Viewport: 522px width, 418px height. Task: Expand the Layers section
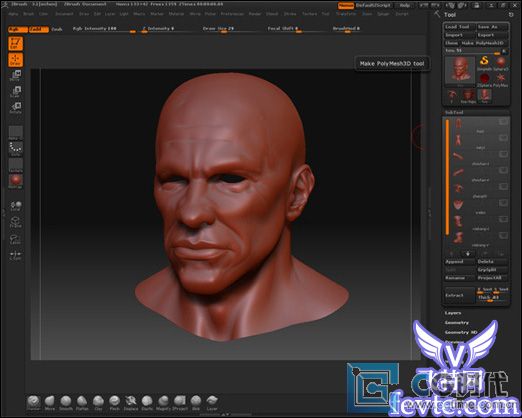click(453, 313)
